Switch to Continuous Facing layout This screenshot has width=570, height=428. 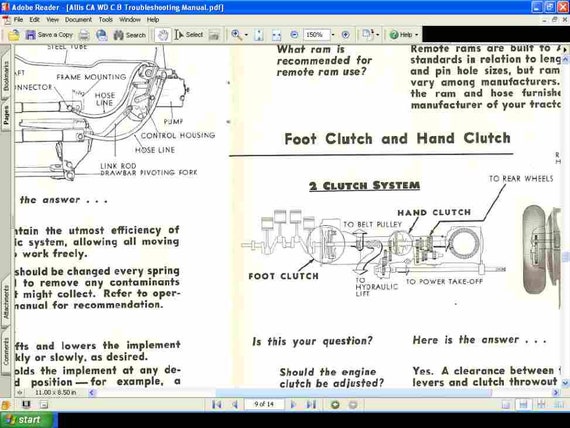click(541, 404)
